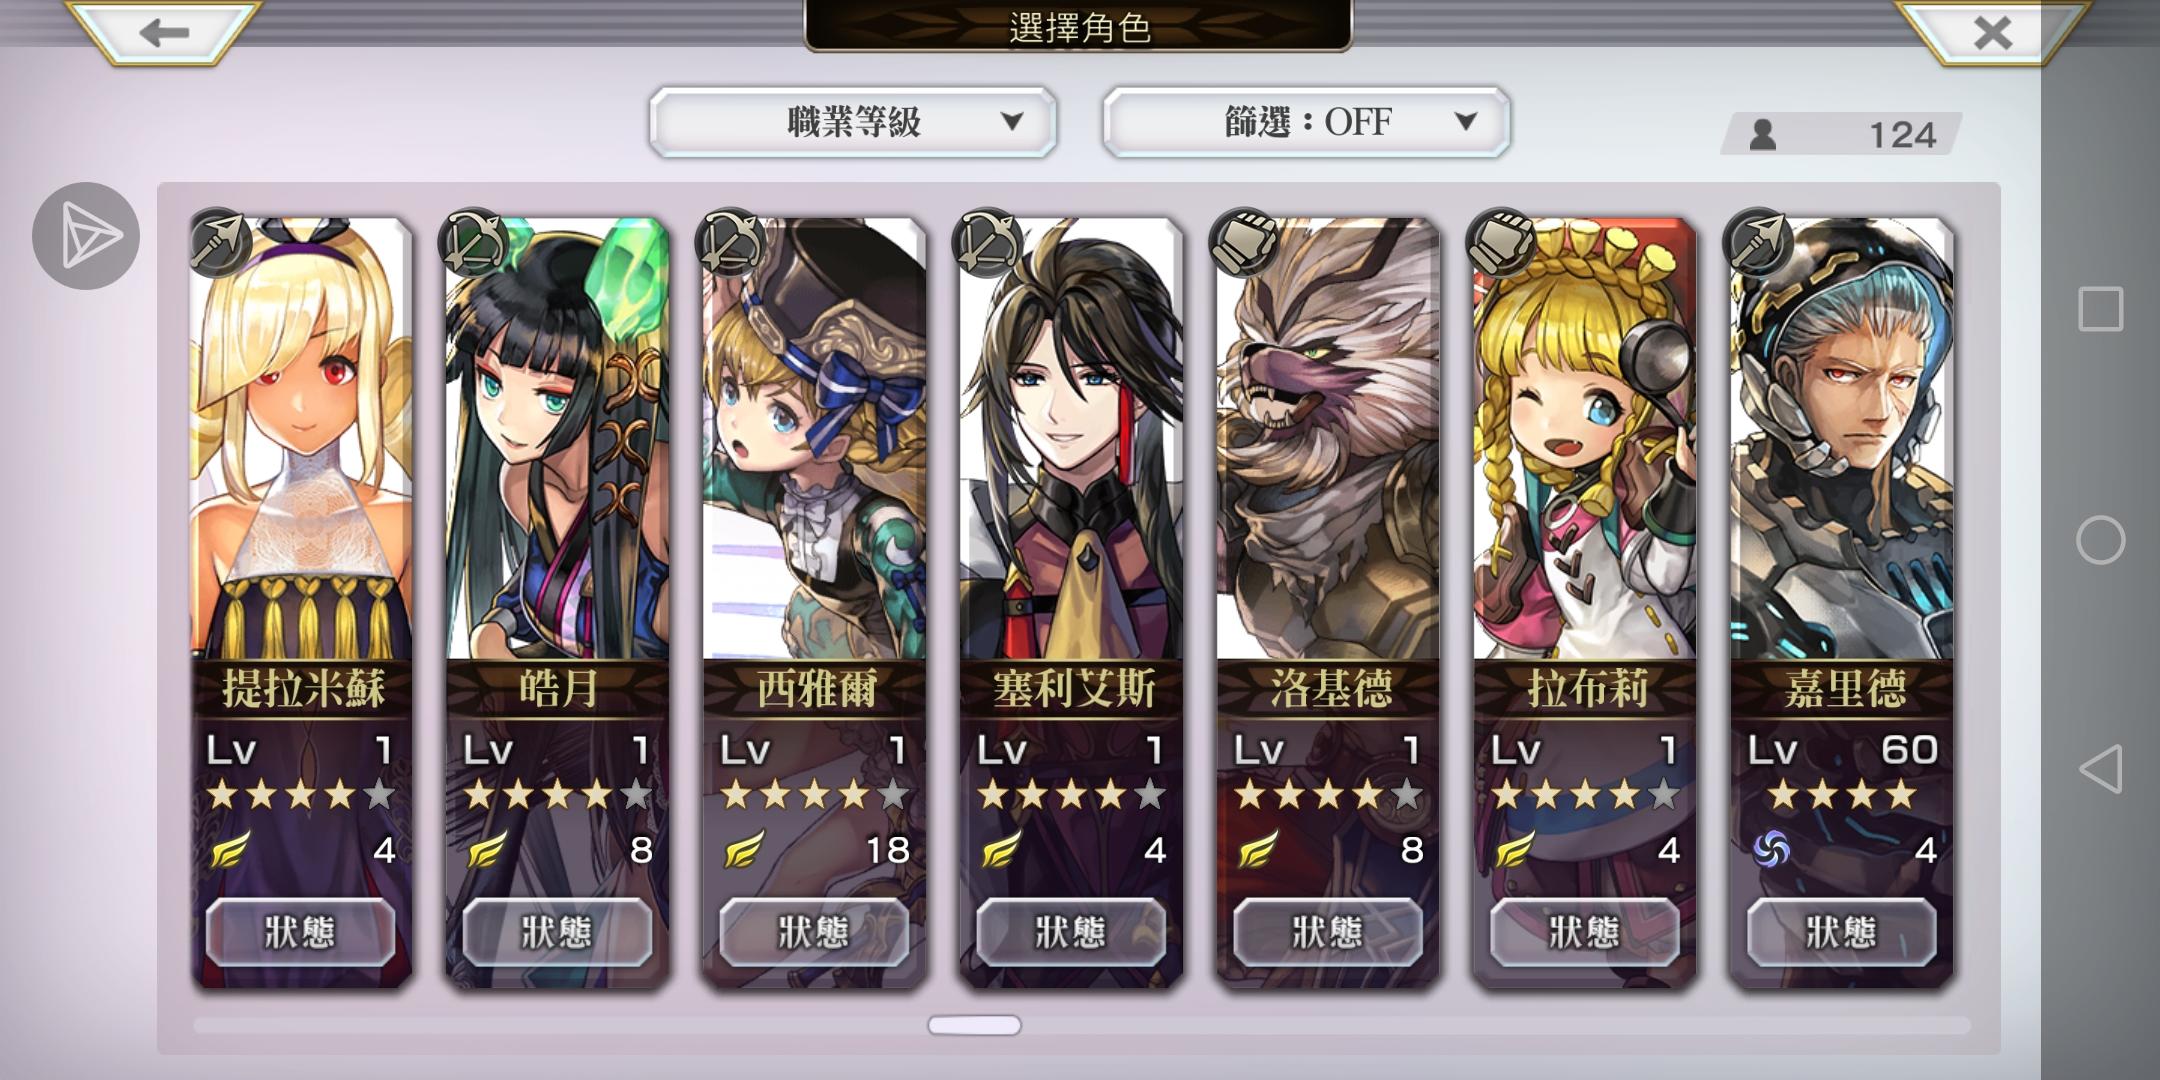2160x1080 pixels.
Task: Click the arrow on the 篩選 dropdown
Action: coord(1466,122)
